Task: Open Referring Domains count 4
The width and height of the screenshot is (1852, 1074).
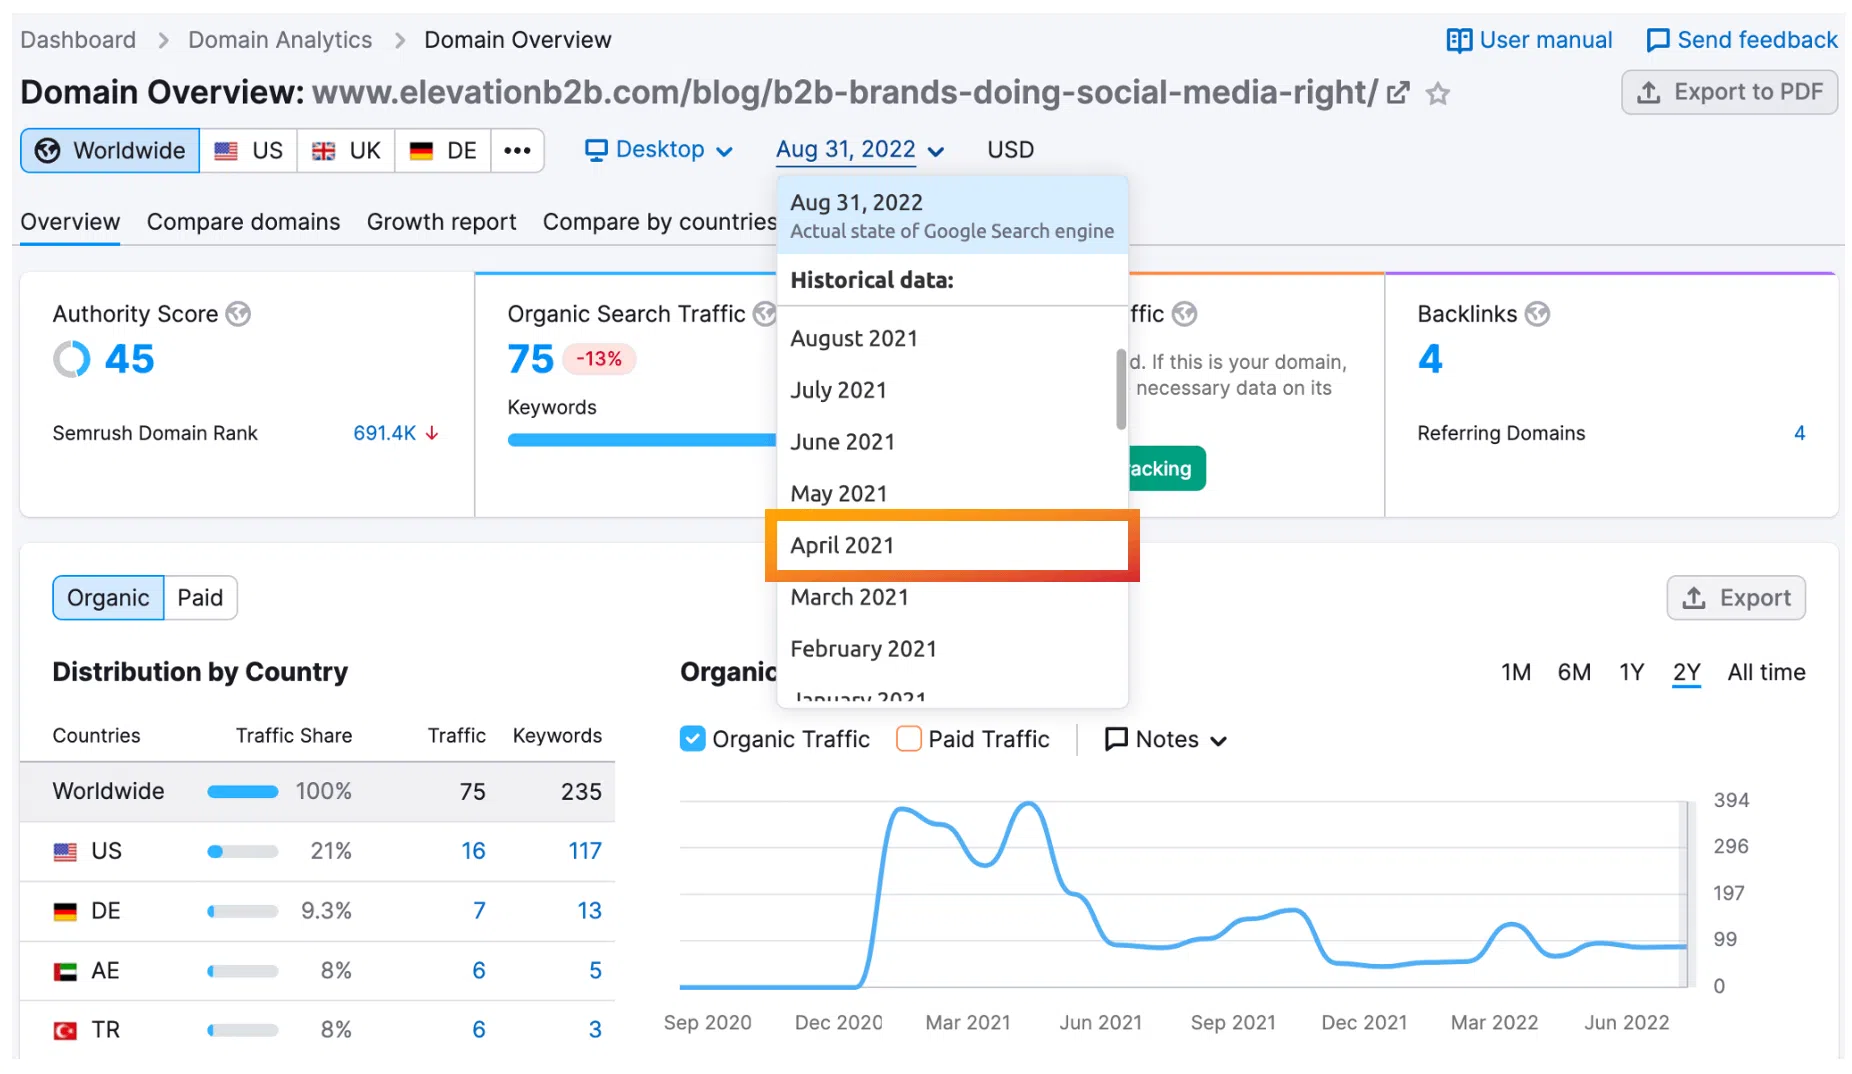Action: (x=1799, y=433)
